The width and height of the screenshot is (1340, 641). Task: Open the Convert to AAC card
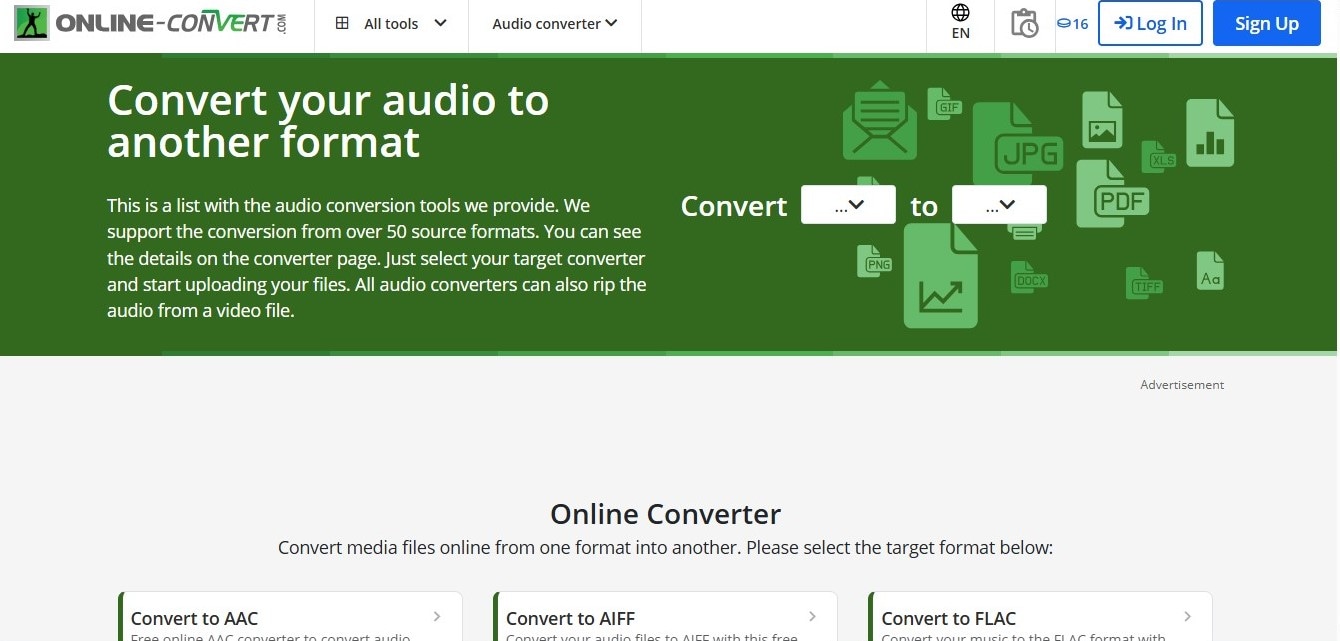[x=290, y=617]
